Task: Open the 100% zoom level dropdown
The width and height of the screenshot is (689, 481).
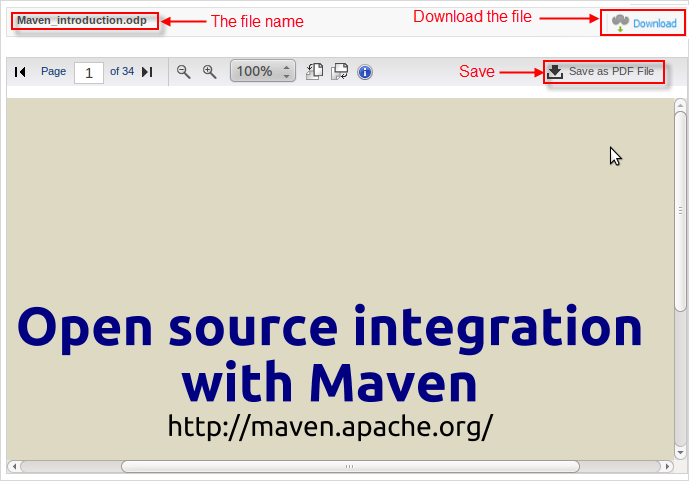Action: [263, 72]
